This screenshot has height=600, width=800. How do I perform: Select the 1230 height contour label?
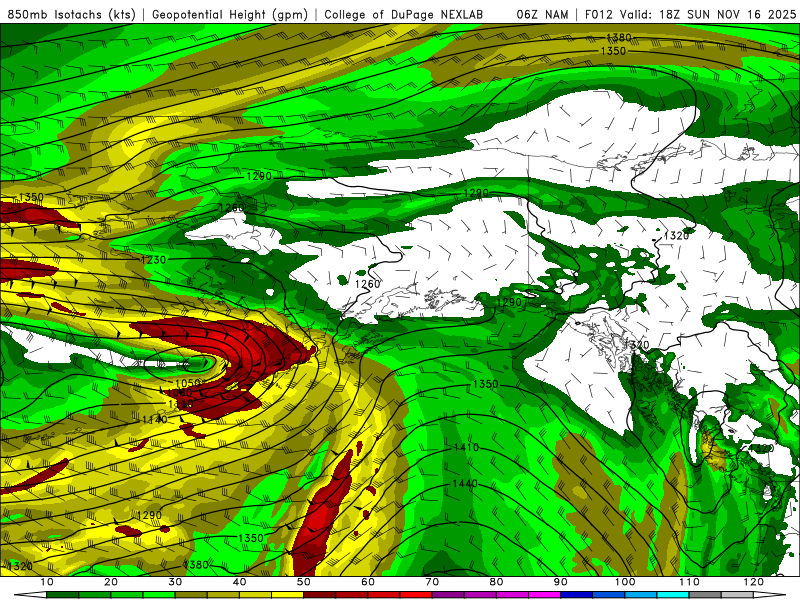click(x=154, y=260)
